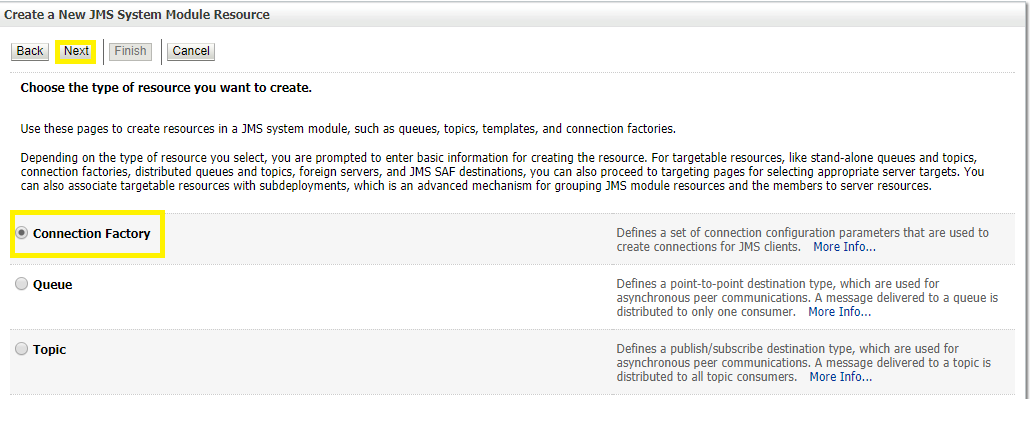Choose the Queue radio button
1030x434 pixels.
click(x=22, y=284)
